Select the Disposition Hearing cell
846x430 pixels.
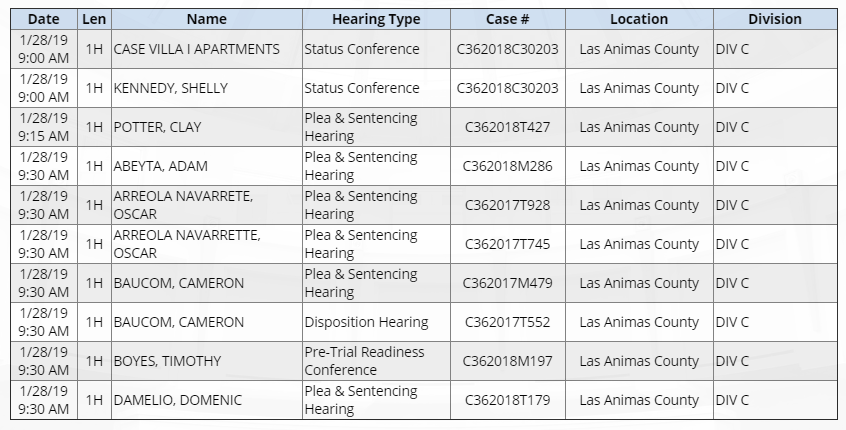coord(376,322)
